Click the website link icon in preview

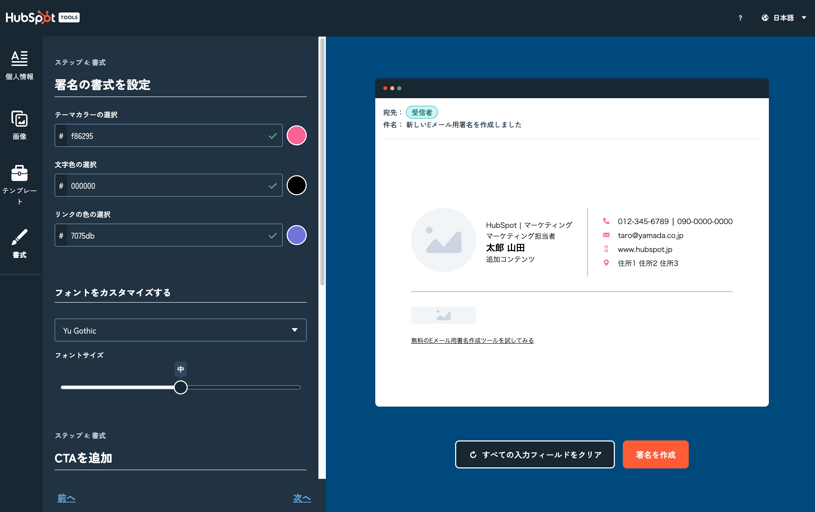[x=606, y=249]
